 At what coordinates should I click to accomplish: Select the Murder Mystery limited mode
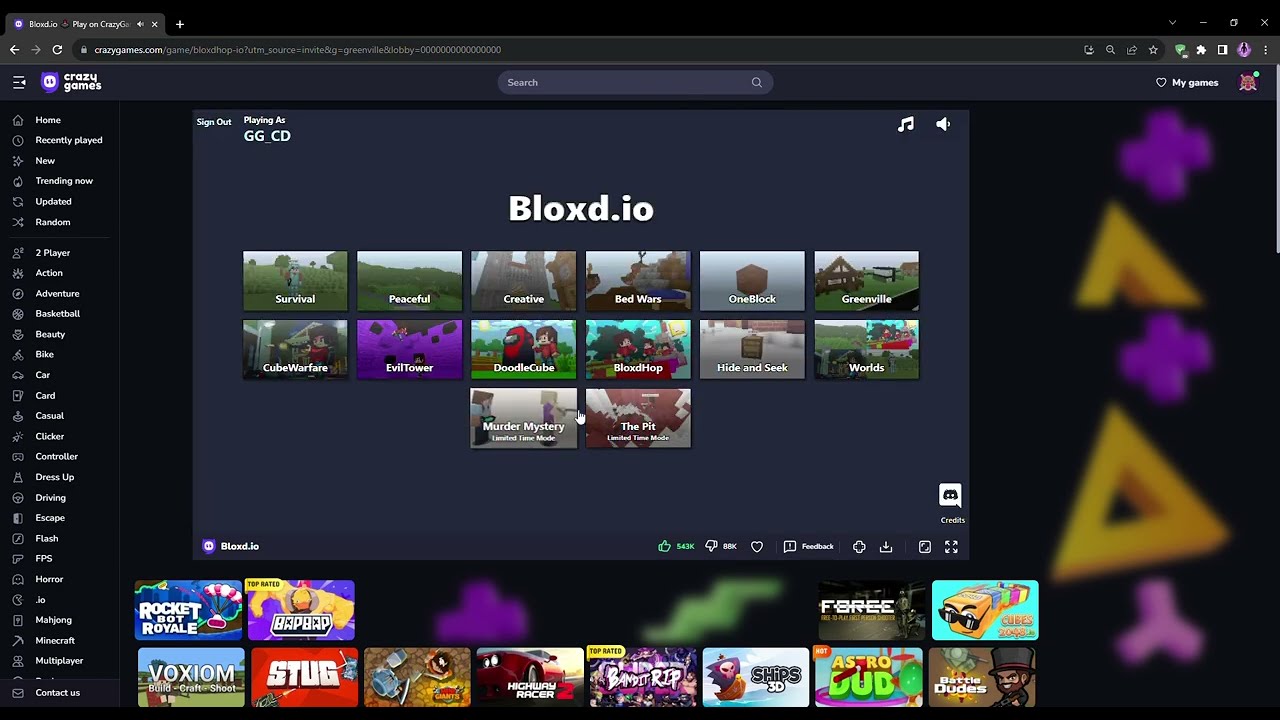pos(524,418)
